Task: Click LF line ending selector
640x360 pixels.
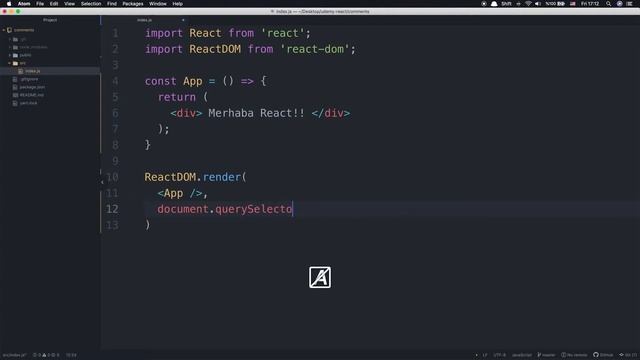Action: pos(485,355)
